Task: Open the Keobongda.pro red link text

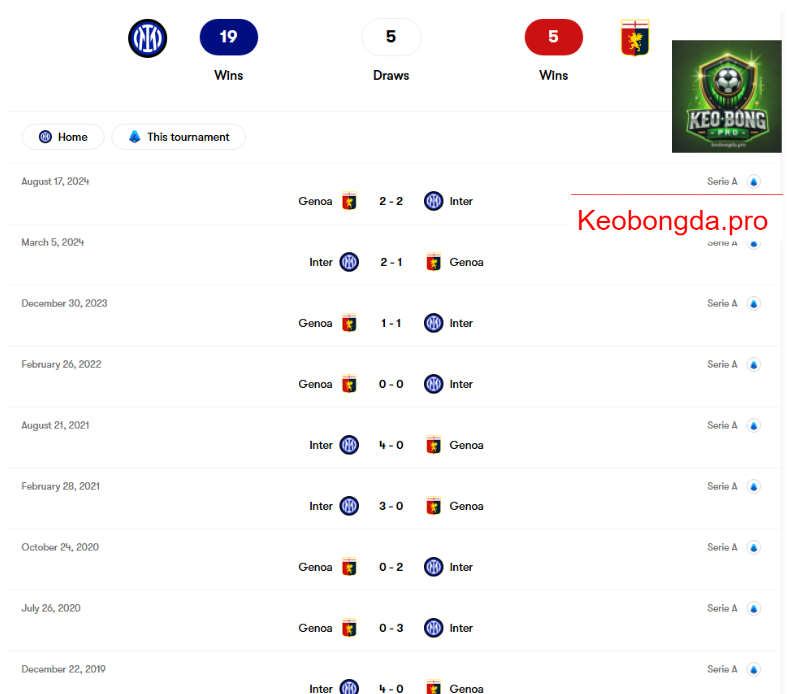Action: [x=673, y=220]
